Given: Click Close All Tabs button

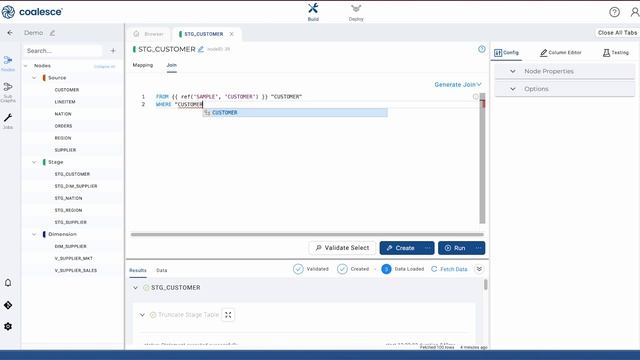Looking at the screenshot, I should (x=617, y=33).
